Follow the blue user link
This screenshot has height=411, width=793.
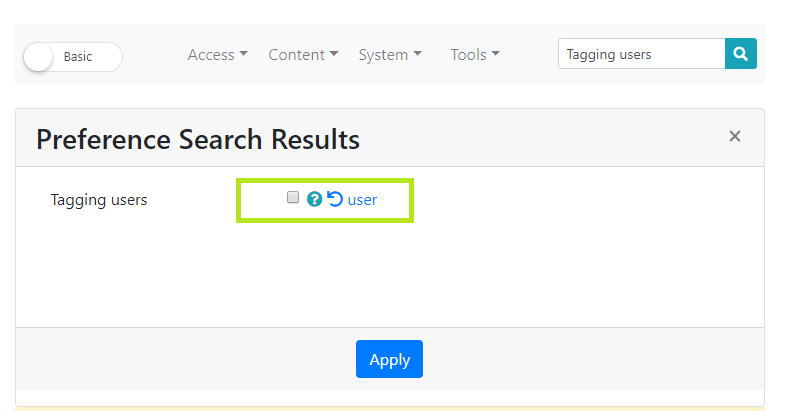point(362,200)
